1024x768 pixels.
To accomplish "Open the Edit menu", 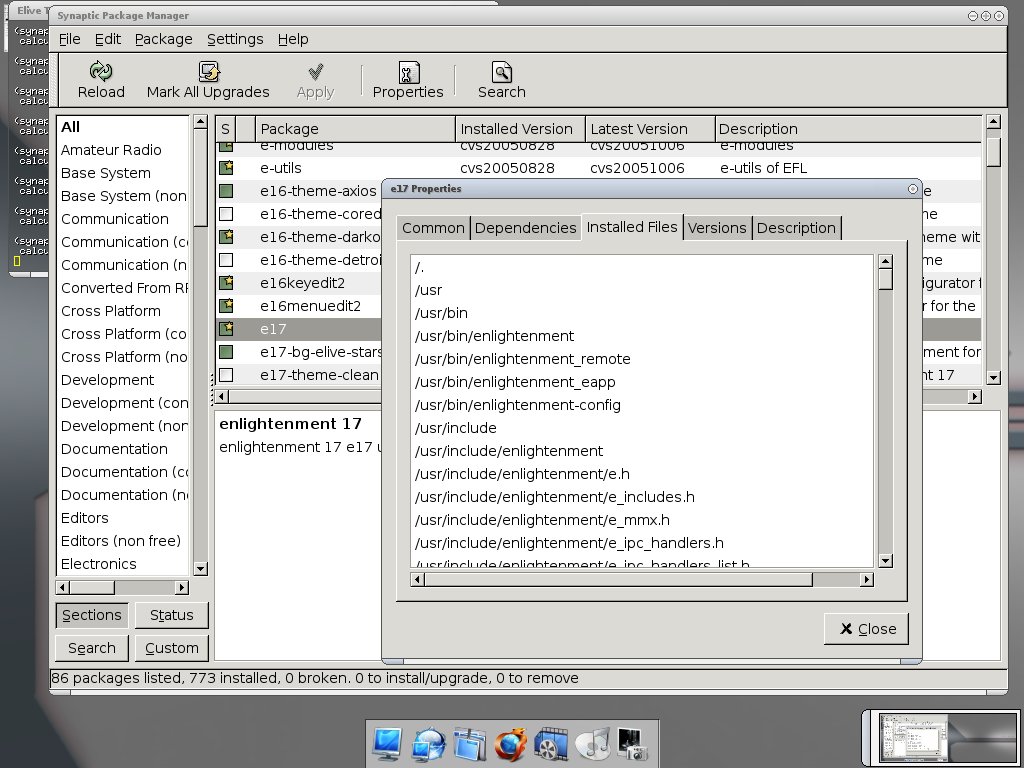I will (108, 39).
